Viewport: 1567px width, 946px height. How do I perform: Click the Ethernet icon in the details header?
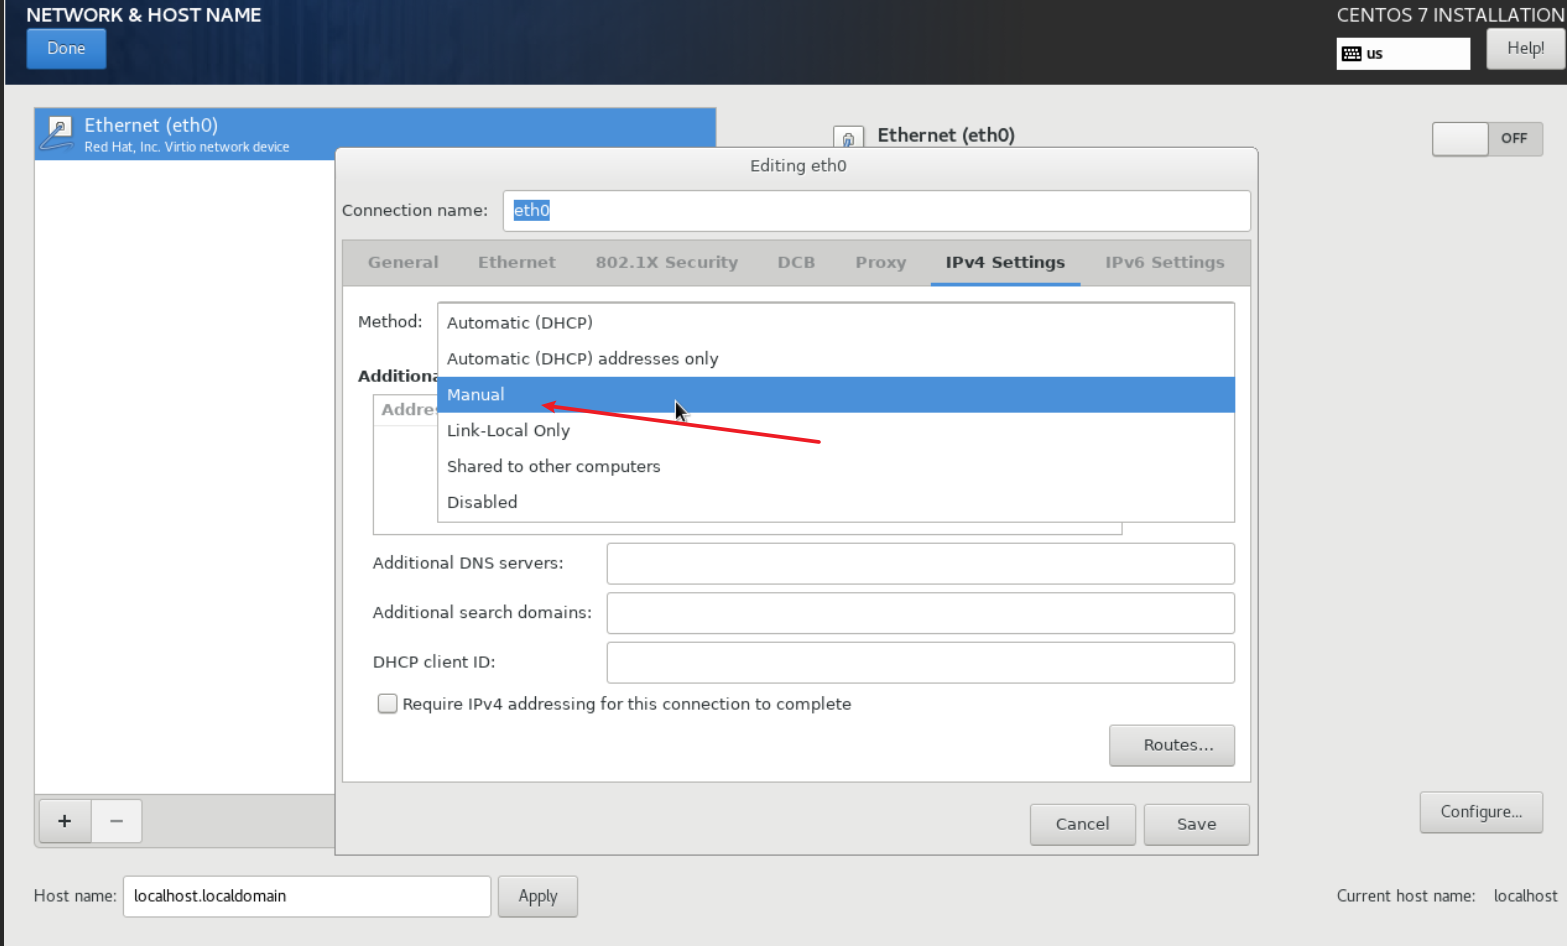pos(848,138)
